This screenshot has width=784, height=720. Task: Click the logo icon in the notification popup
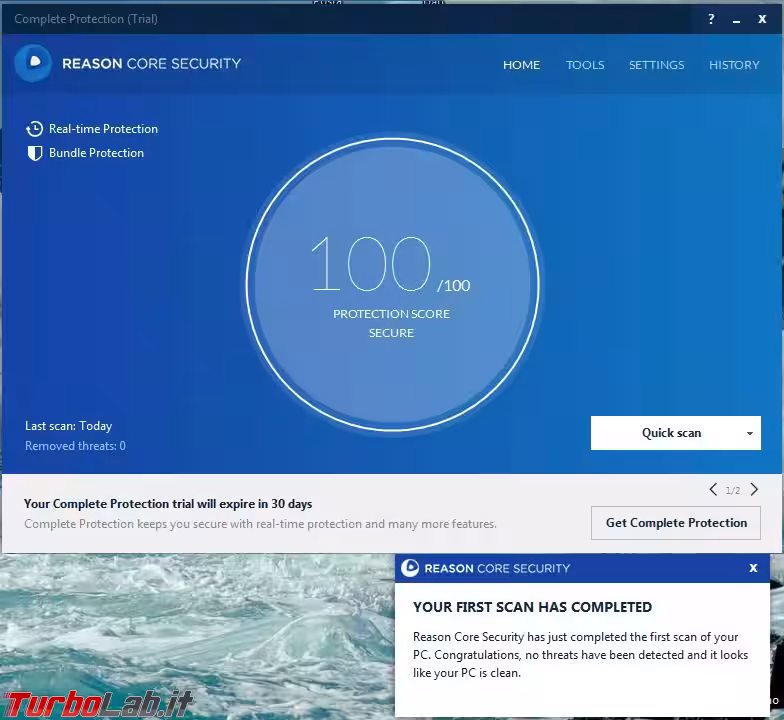(x=410, y=568)
